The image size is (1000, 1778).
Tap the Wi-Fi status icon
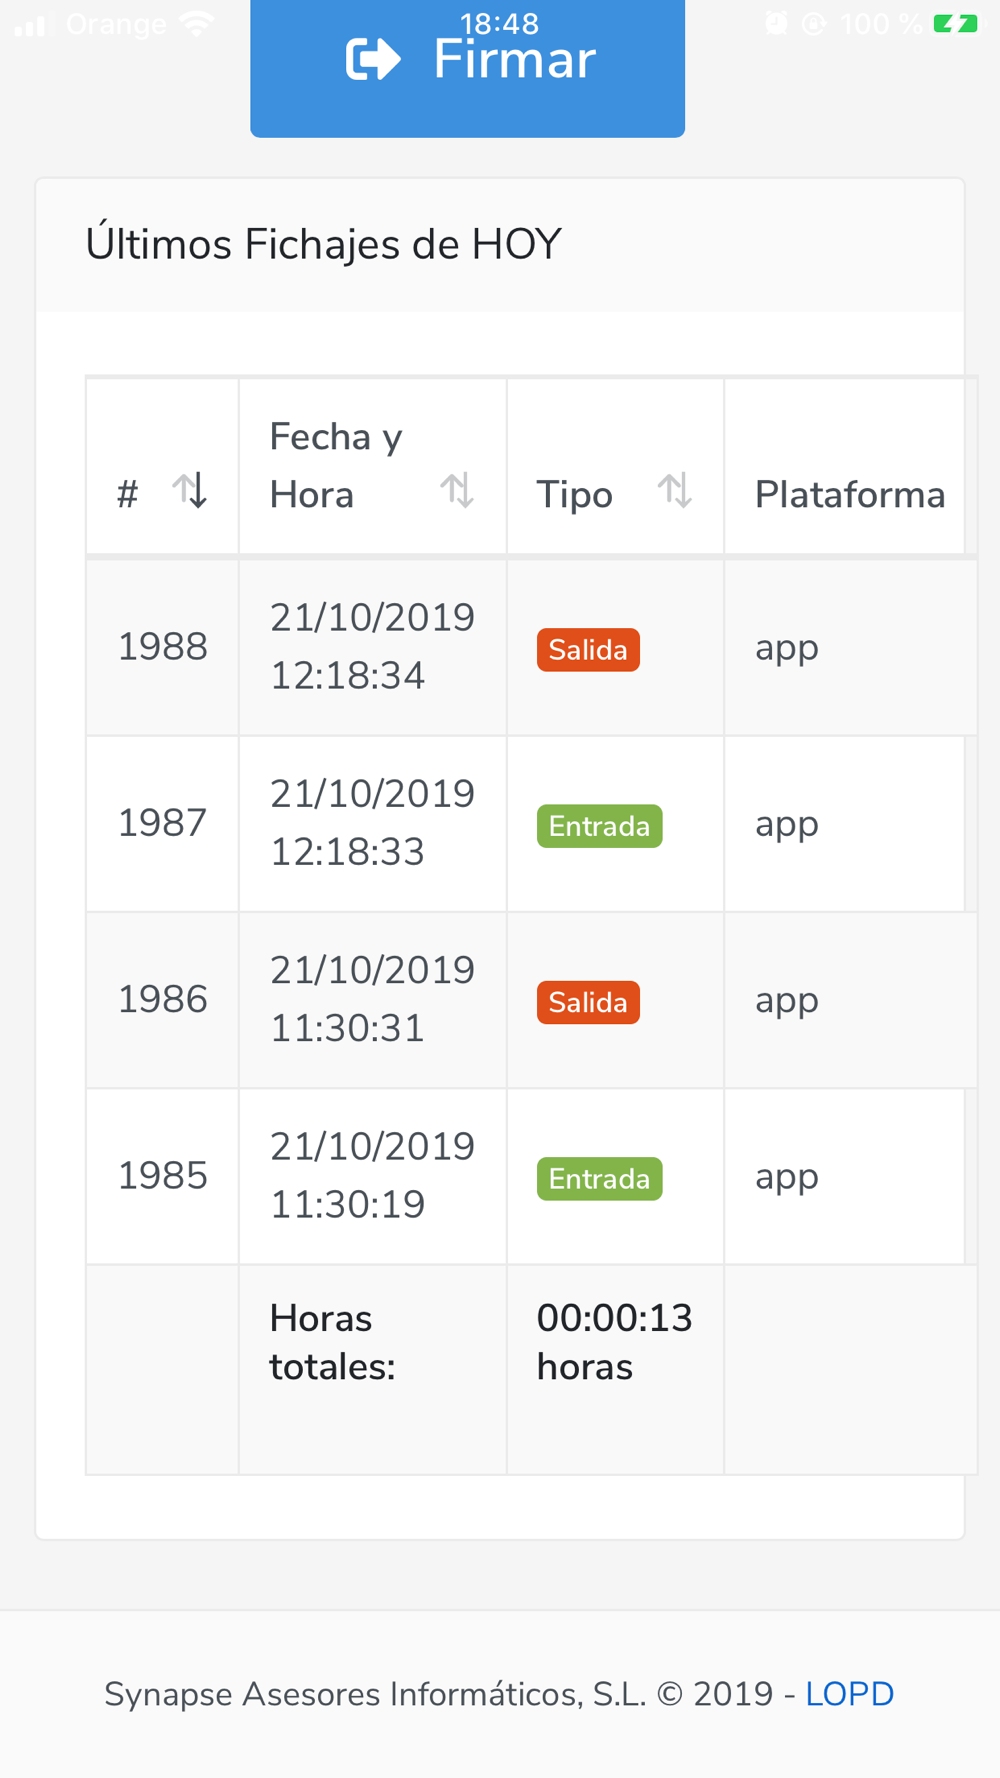click(197, 23)
